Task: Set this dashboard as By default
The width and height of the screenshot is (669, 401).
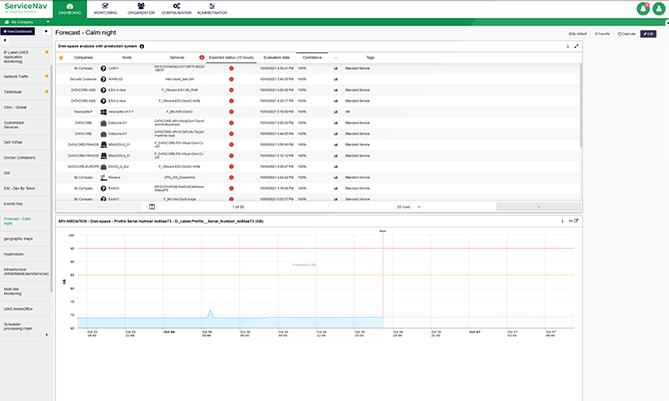Action: click(x=578, y=34)
